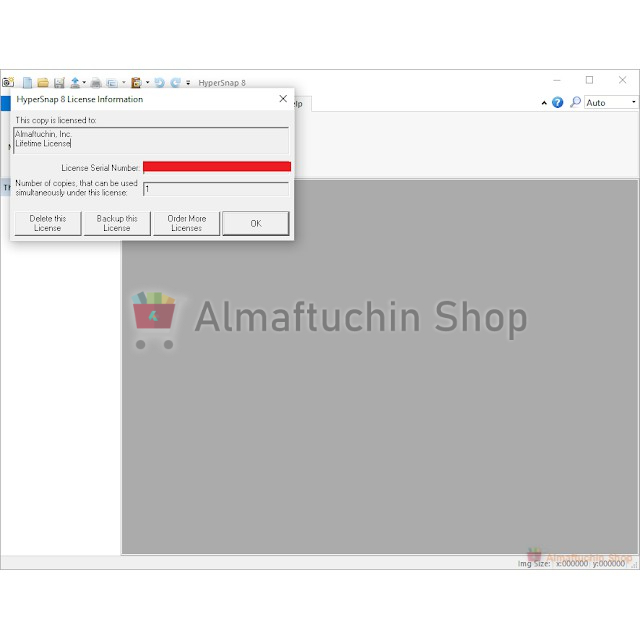Click Backup this License button
Screen dimensions: 640x640
pyautogui.click(x=117, y=223)
